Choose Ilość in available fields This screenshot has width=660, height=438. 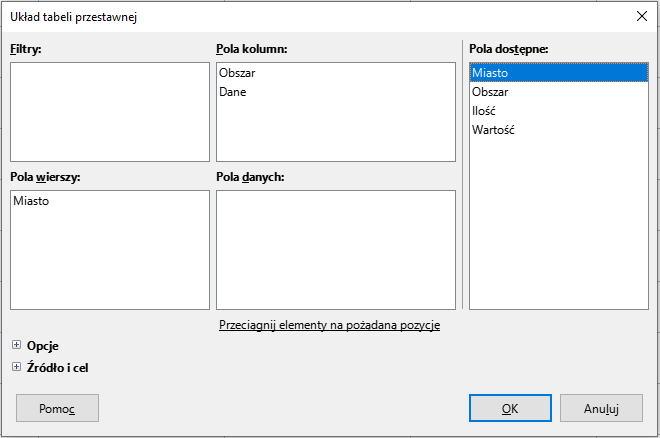[x=485, y=111]
